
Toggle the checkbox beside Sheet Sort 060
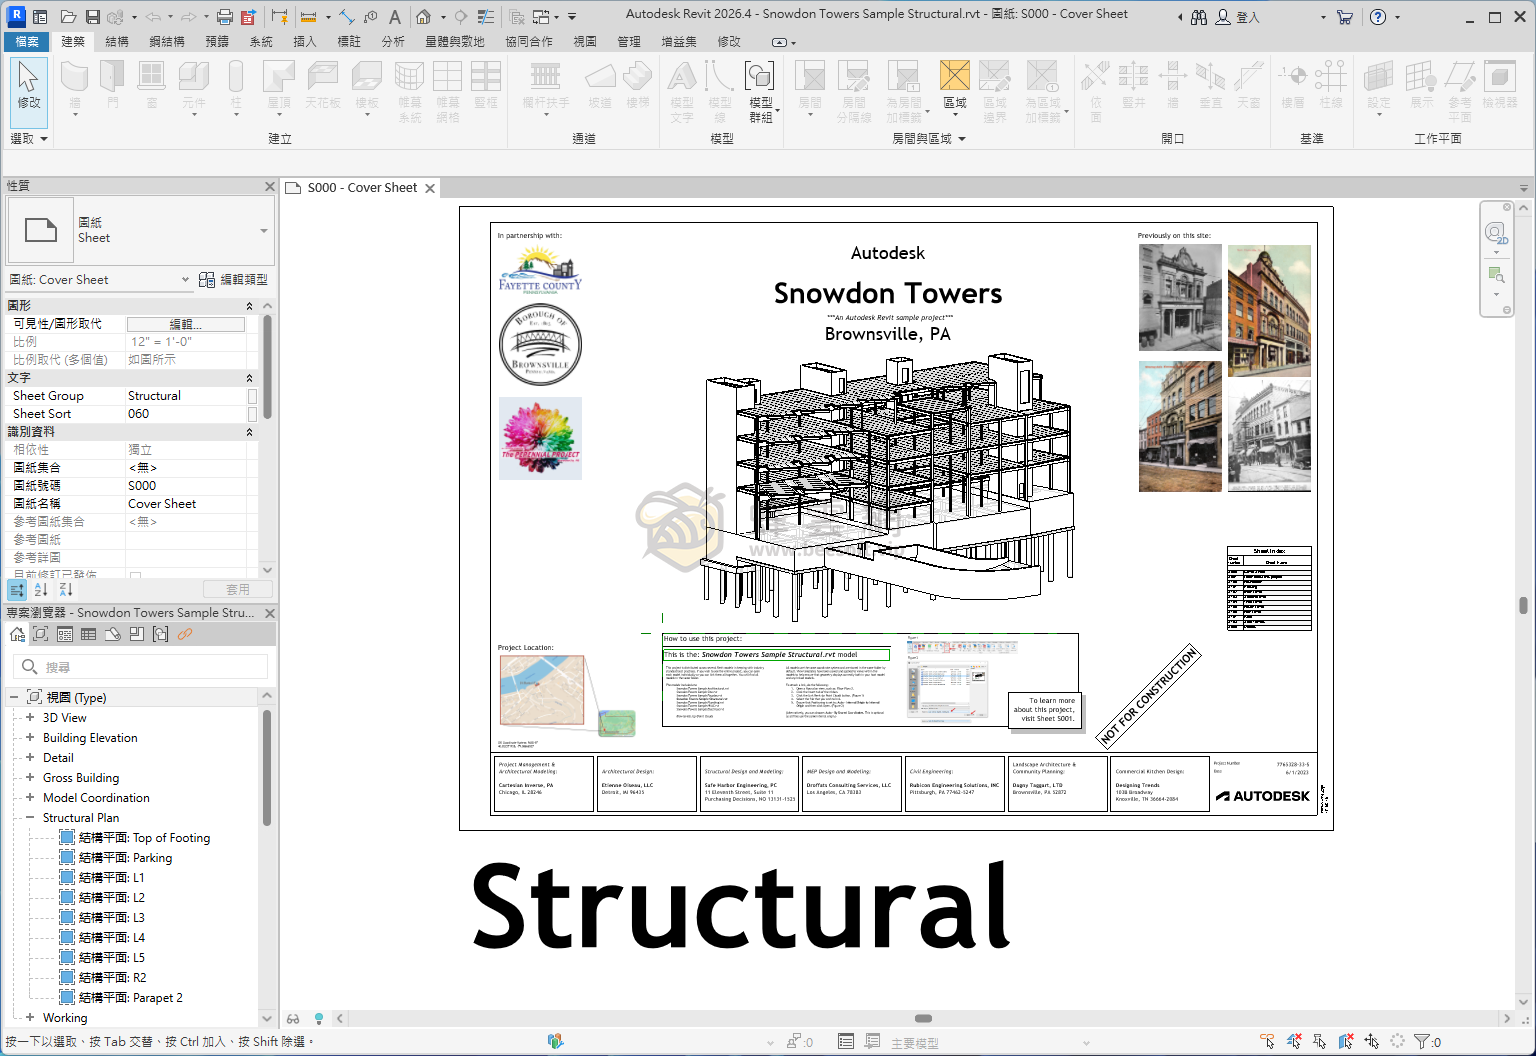pyautogui.click(x=252, y=414)
